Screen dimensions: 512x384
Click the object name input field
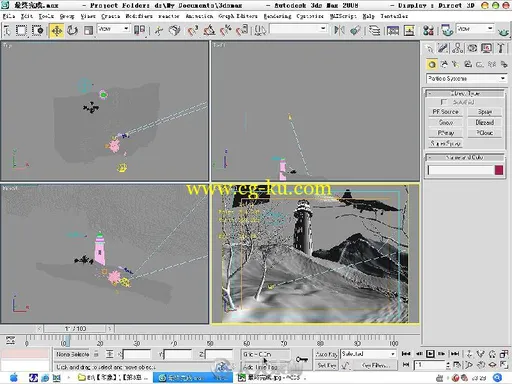tap(460, 170)
